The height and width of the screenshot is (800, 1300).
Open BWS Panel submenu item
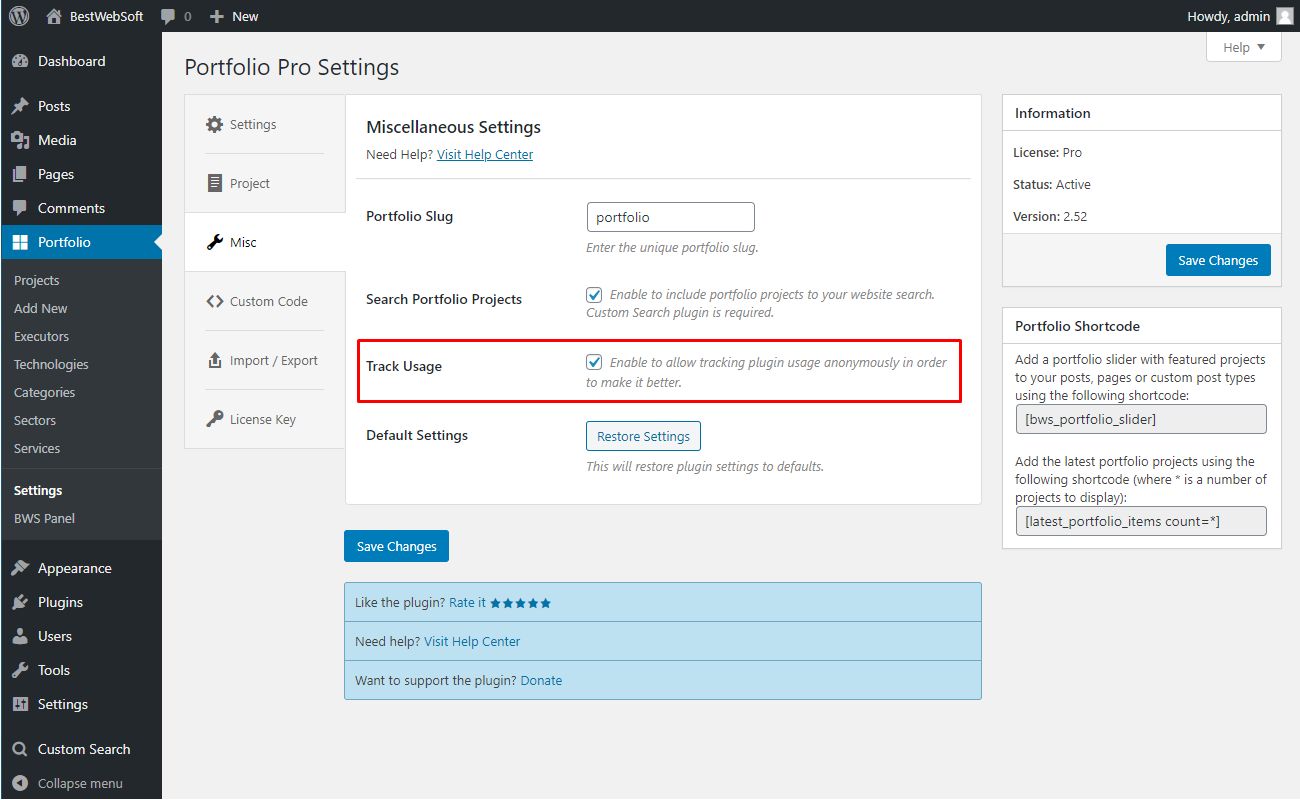pos(44,518)
